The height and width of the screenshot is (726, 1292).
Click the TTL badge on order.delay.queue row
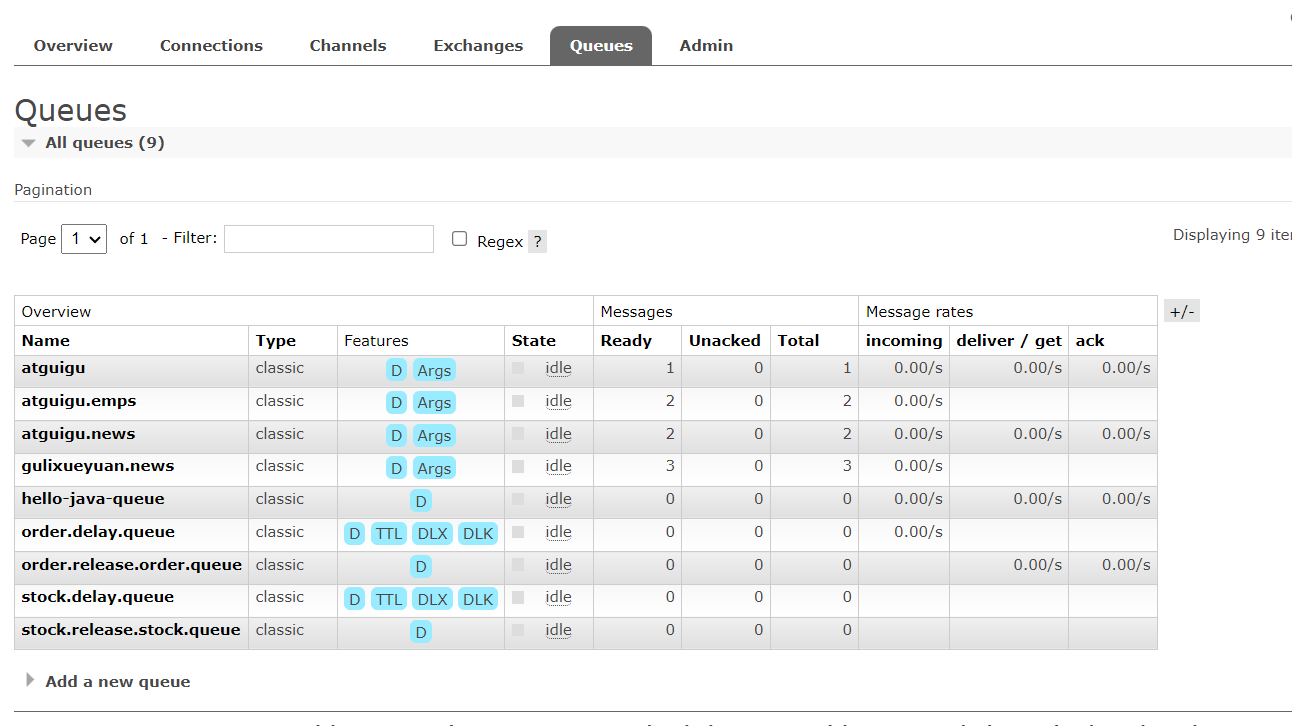389,534
